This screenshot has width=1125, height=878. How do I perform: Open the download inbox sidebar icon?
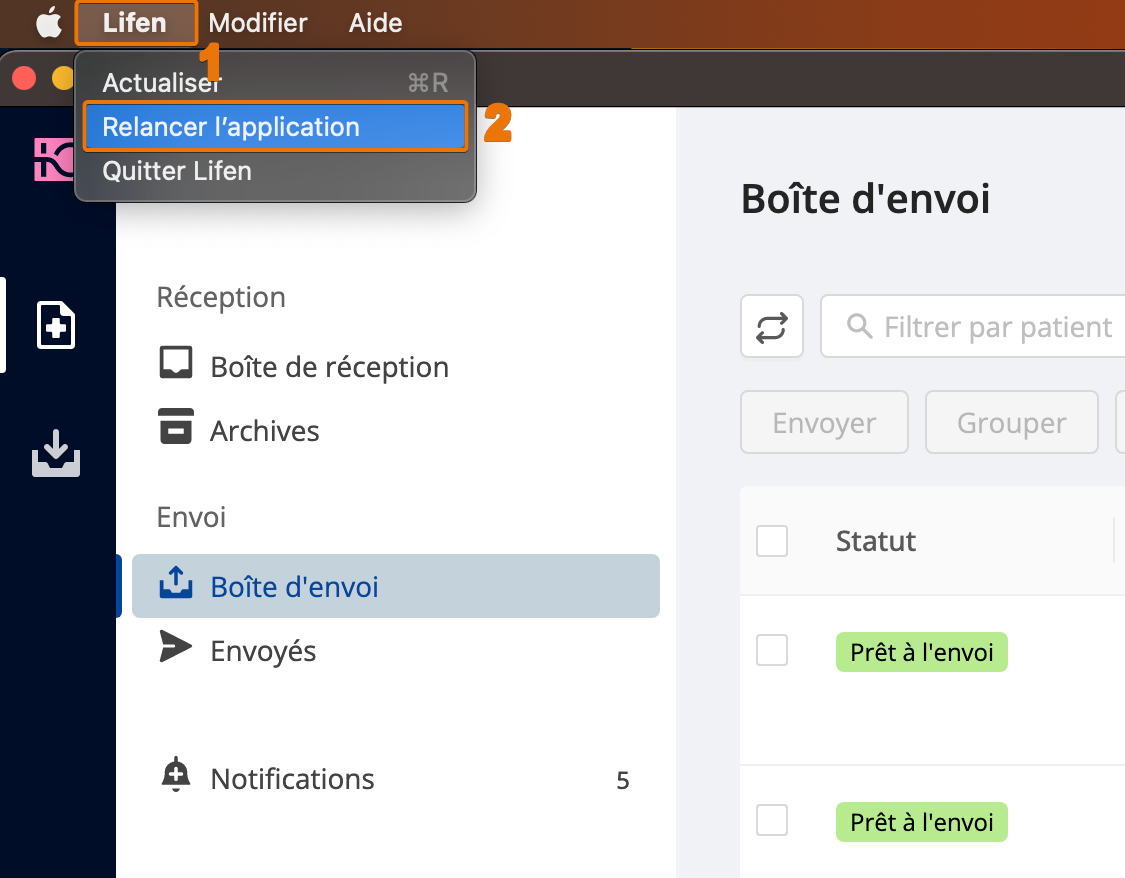(56, 453)
